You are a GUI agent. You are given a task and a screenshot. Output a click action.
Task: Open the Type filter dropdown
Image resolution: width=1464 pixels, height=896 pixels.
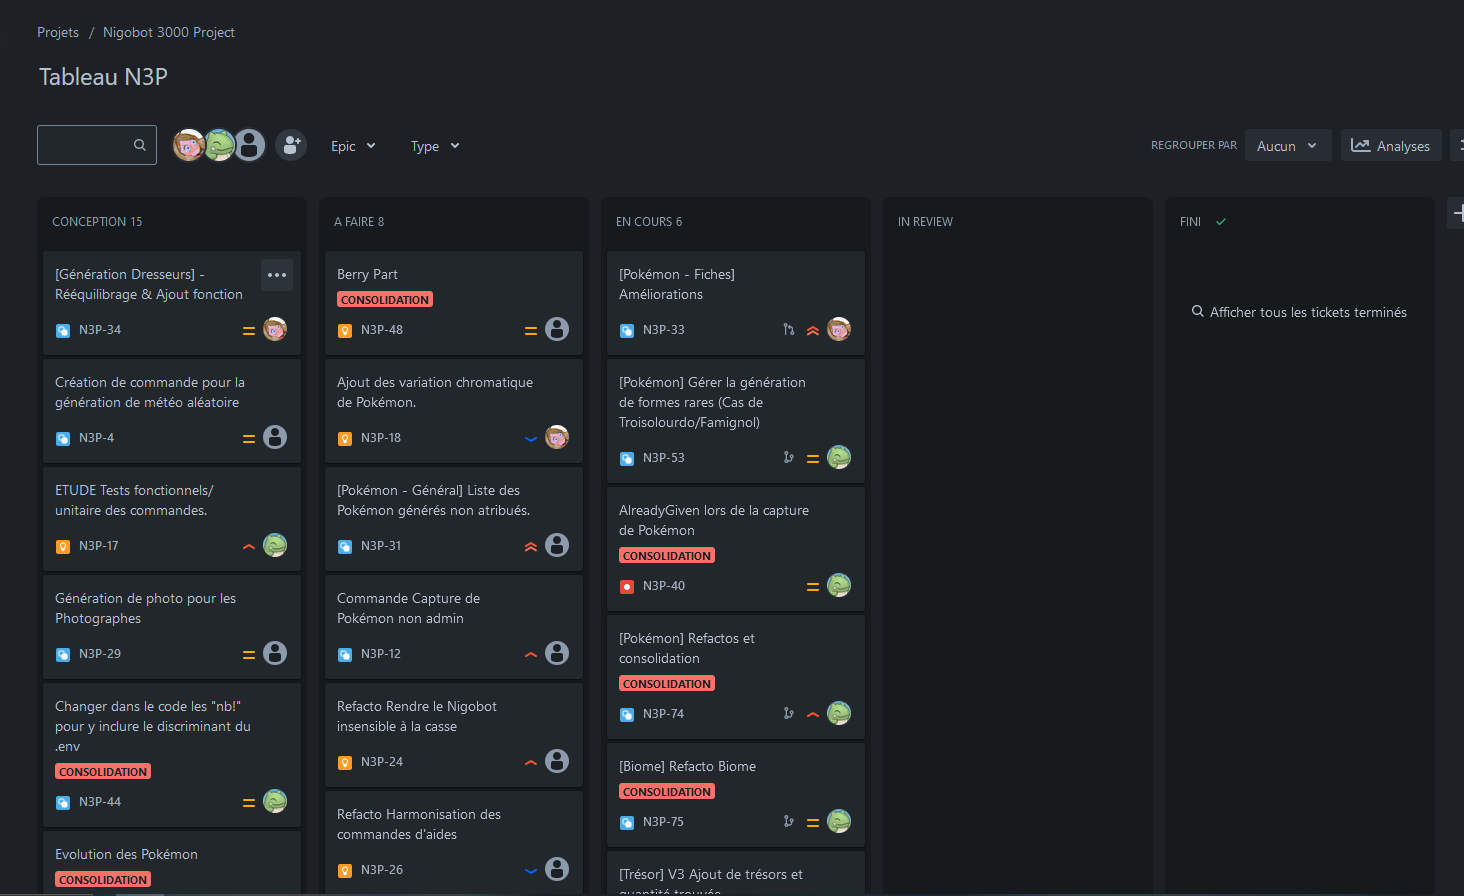click(x=434, y=145)
